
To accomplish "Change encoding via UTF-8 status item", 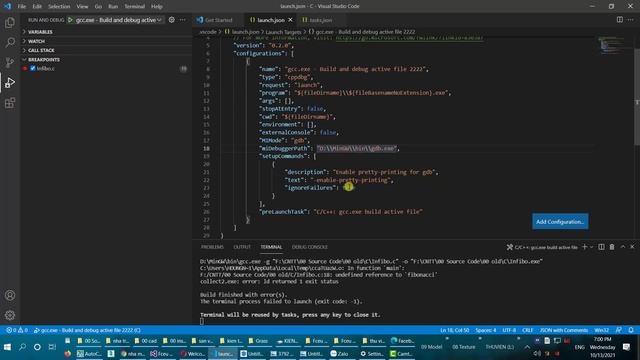I will pos(509,330).
